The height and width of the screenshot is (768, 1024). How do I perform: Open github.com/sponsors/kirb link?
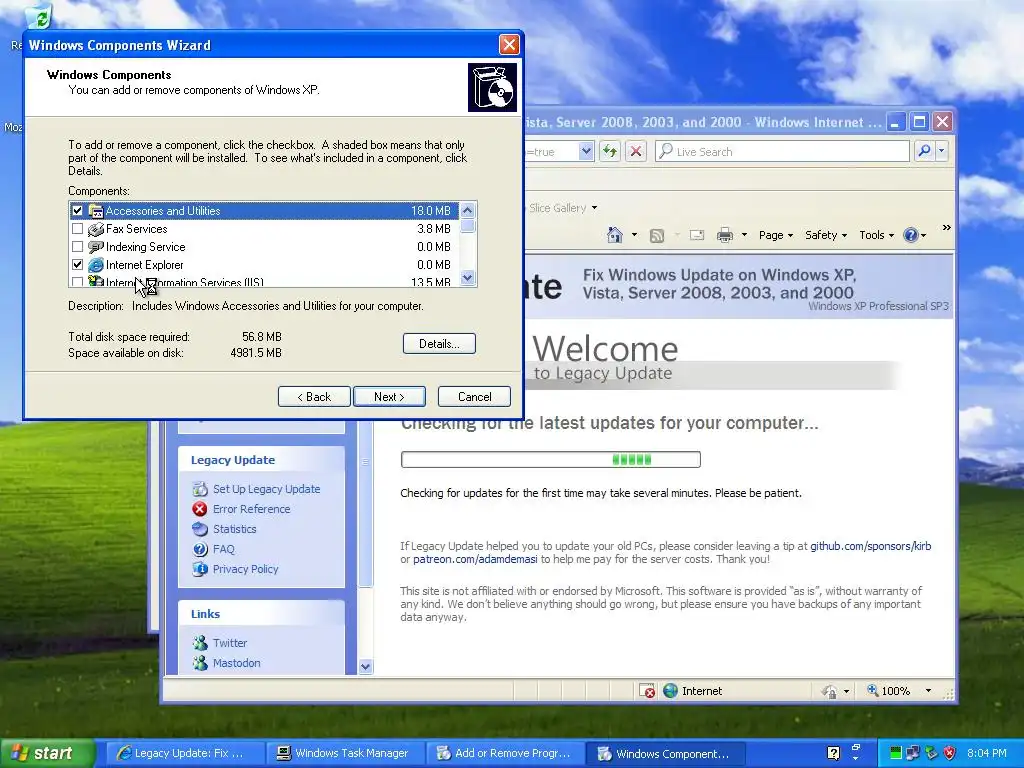pos(871,546)
